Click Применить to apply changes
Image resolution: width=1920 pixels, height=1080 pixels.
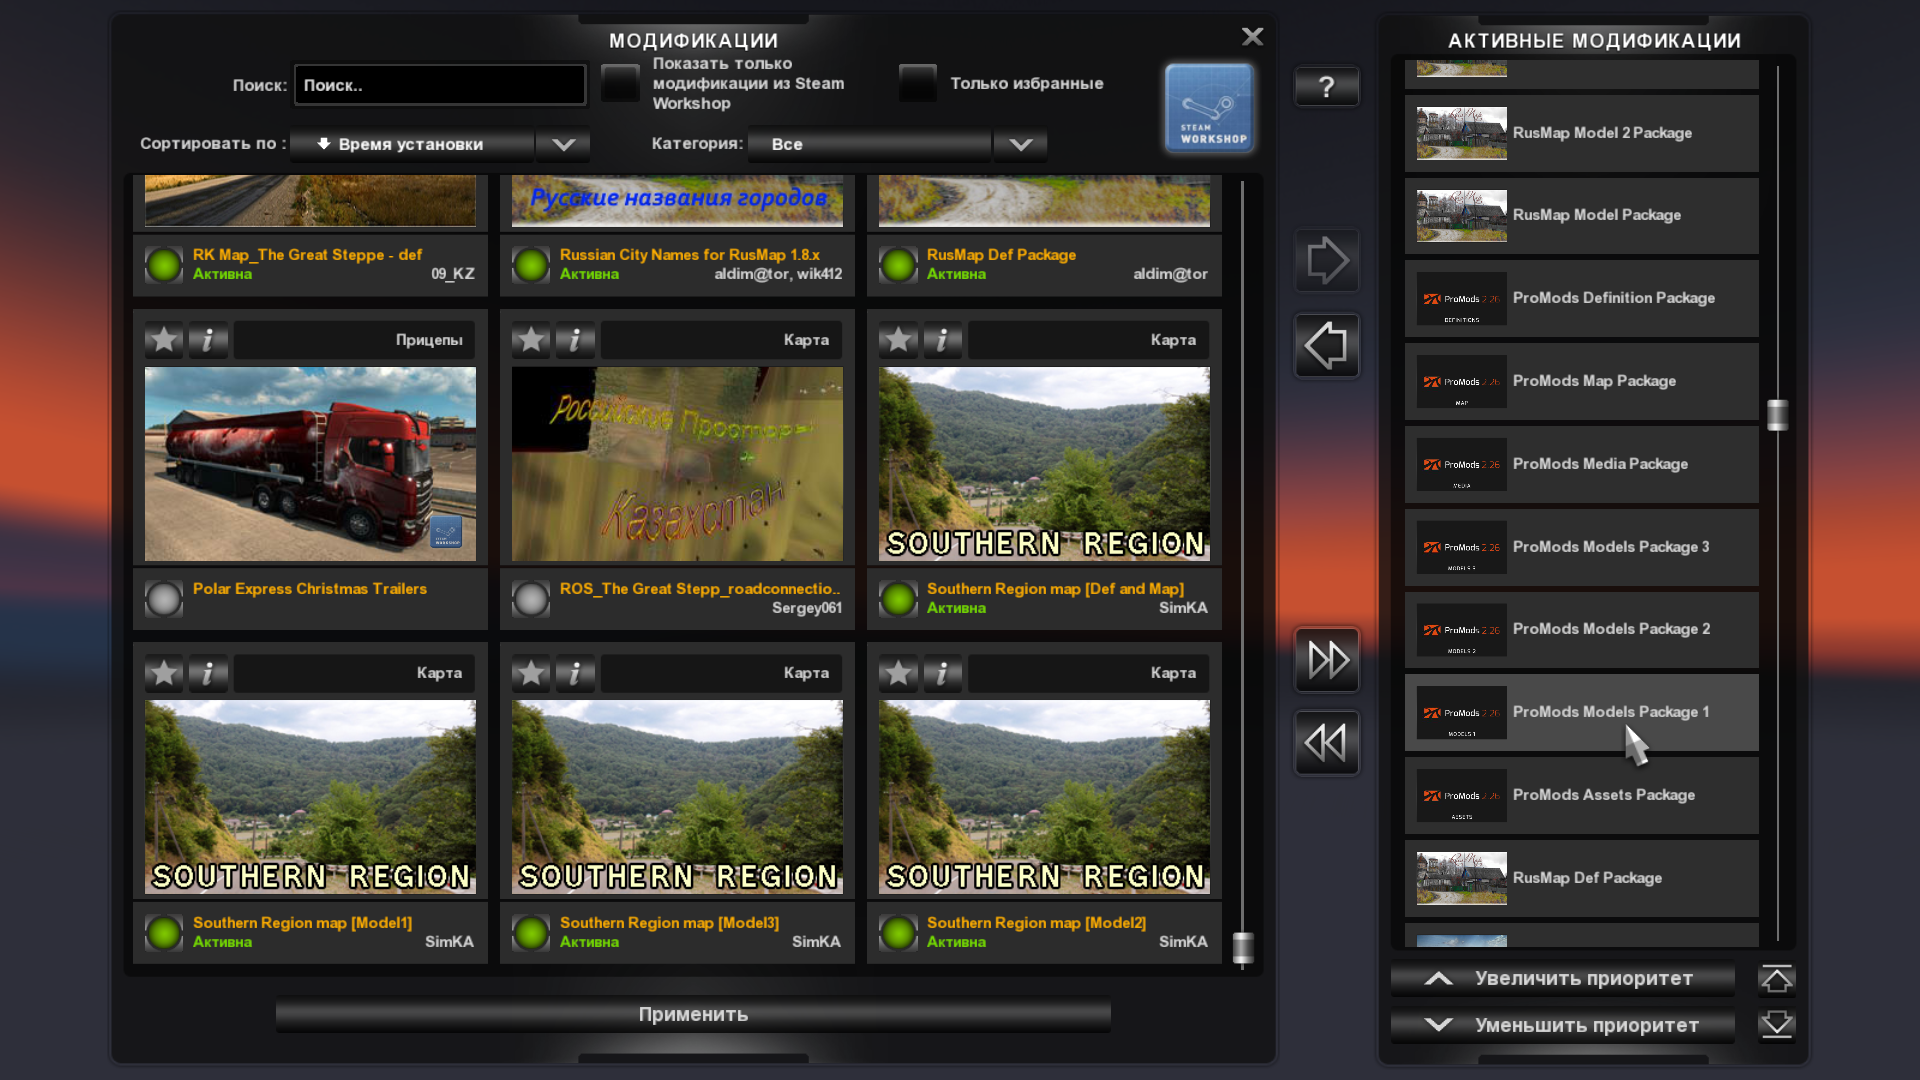coord(693,1014)
